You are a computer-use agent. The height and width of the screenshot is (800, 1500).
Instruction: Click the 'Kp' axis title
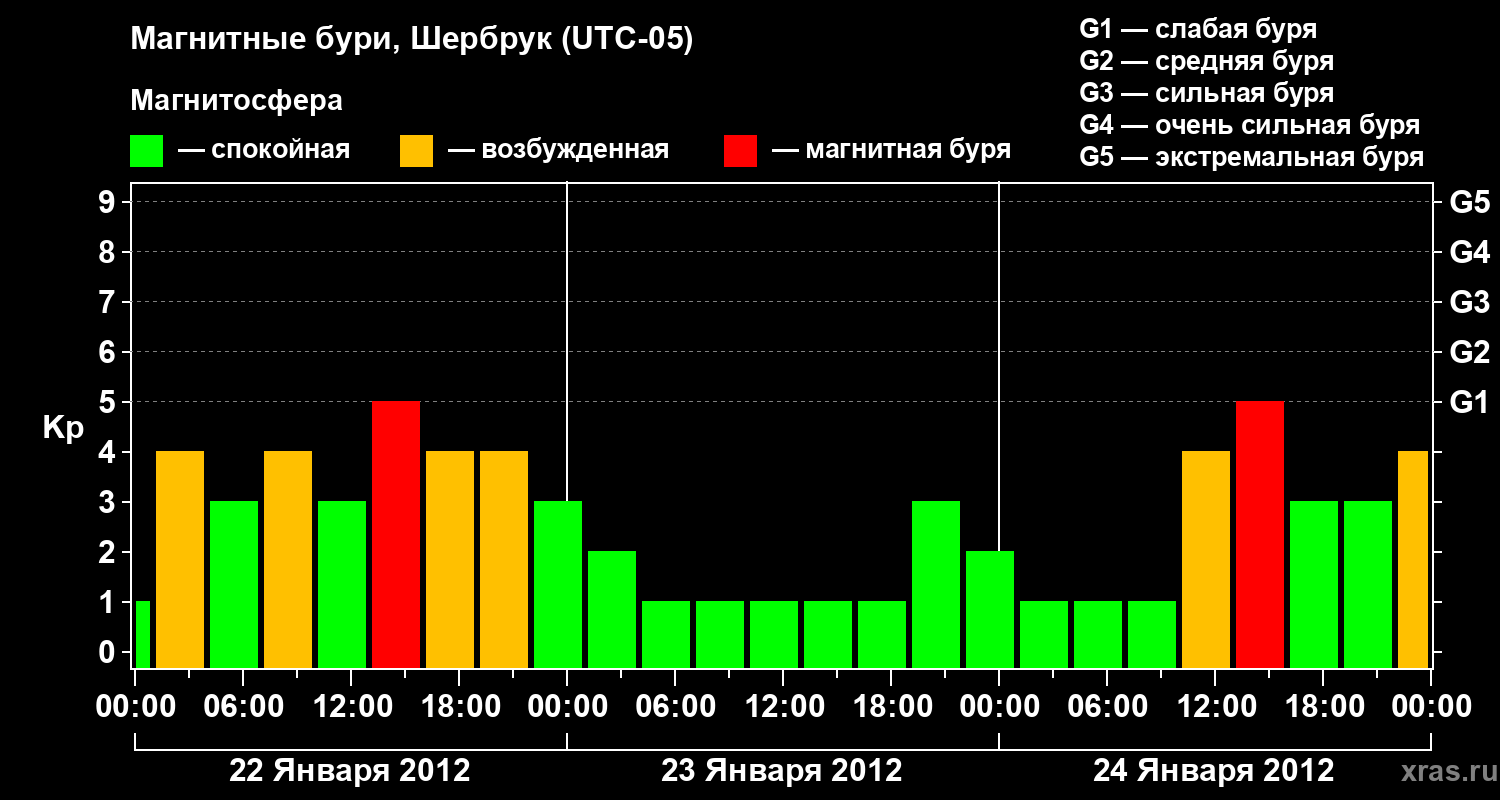tap(63, 428)
